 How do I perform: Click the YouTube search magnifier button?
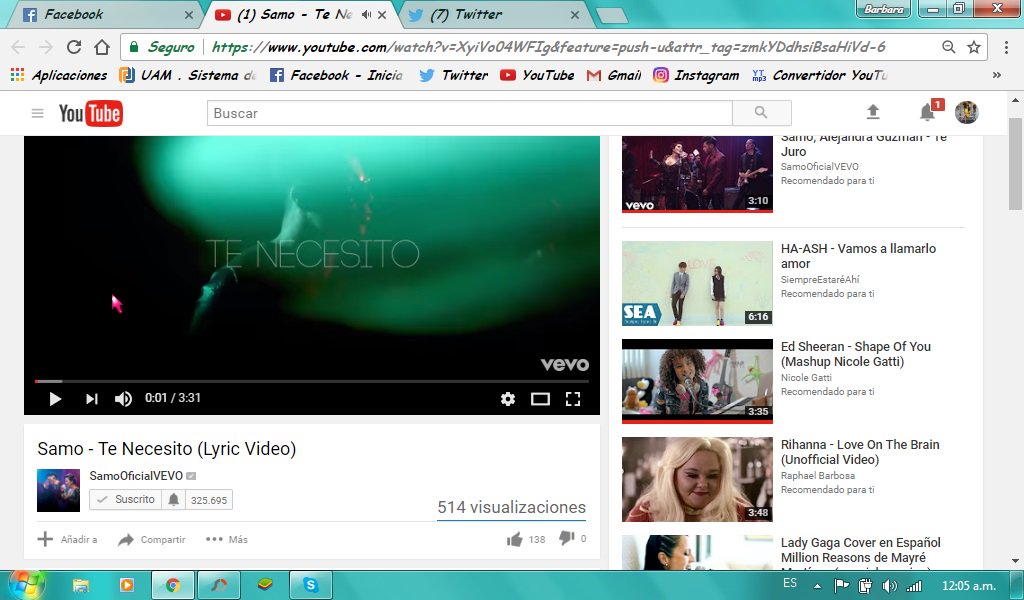click(x=761, y=113)
